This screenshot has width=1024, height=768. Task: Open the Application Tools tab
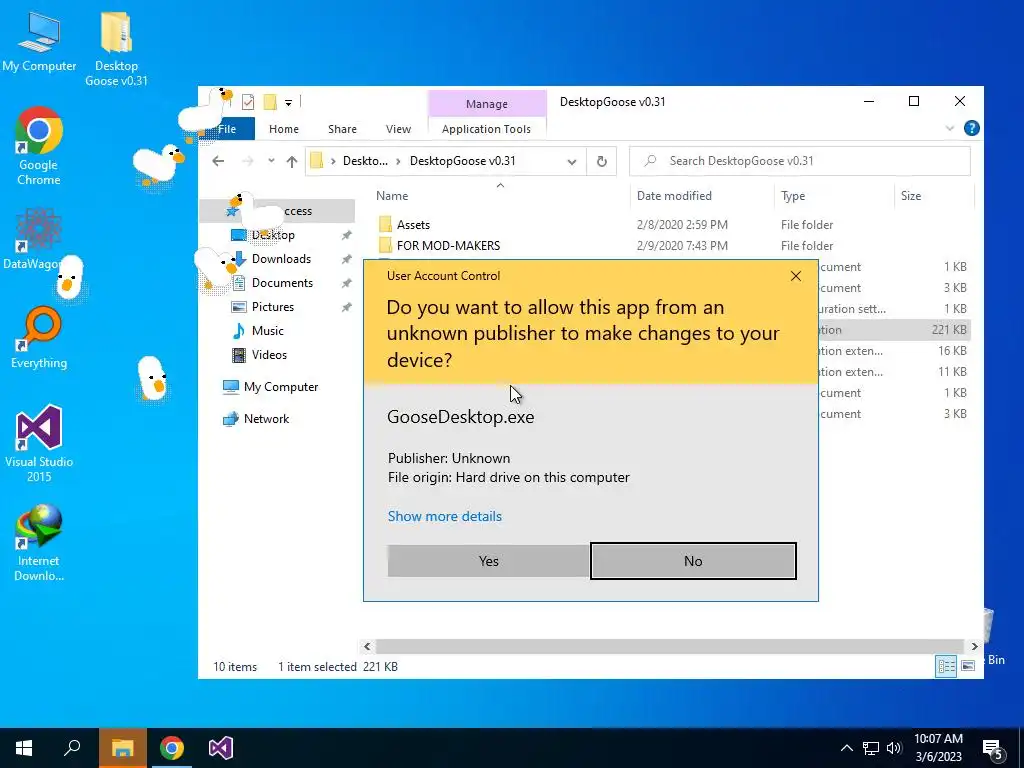487,129
